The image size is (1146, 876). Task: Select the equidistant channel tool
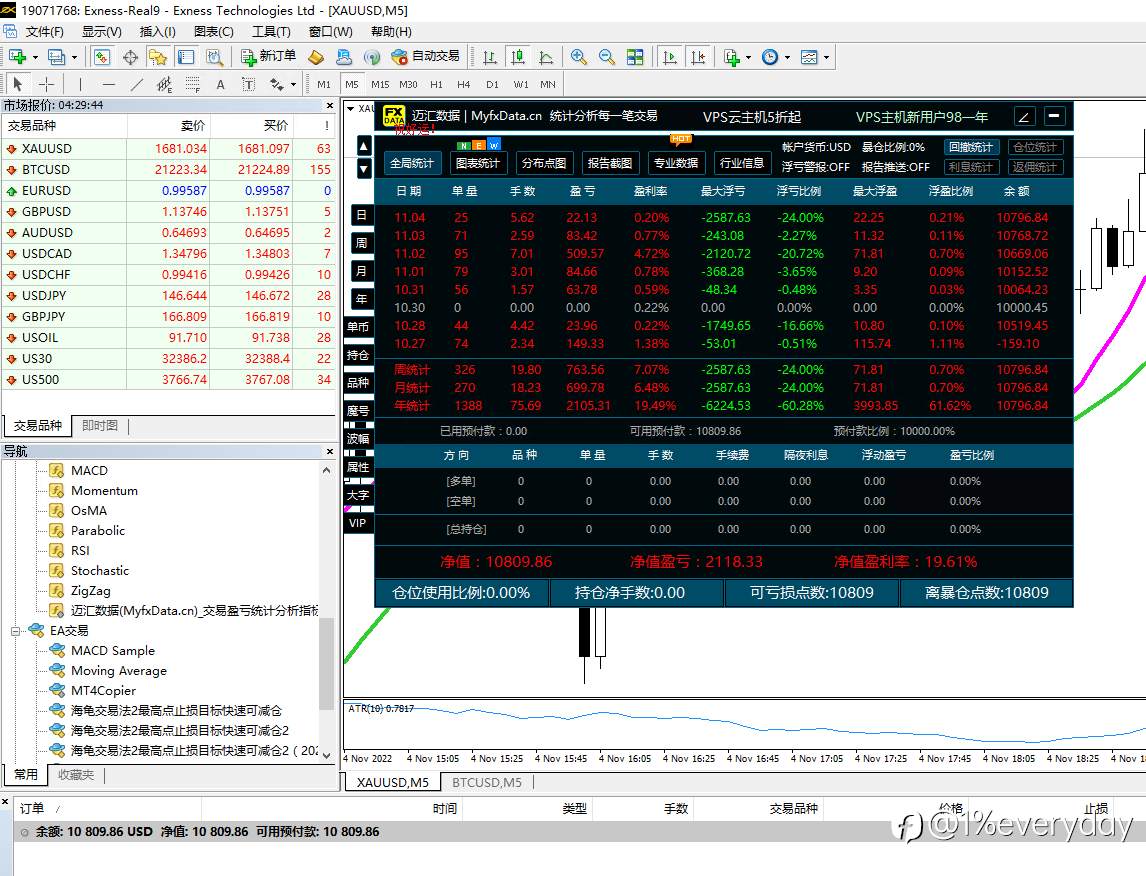click(x=164, y=84)
